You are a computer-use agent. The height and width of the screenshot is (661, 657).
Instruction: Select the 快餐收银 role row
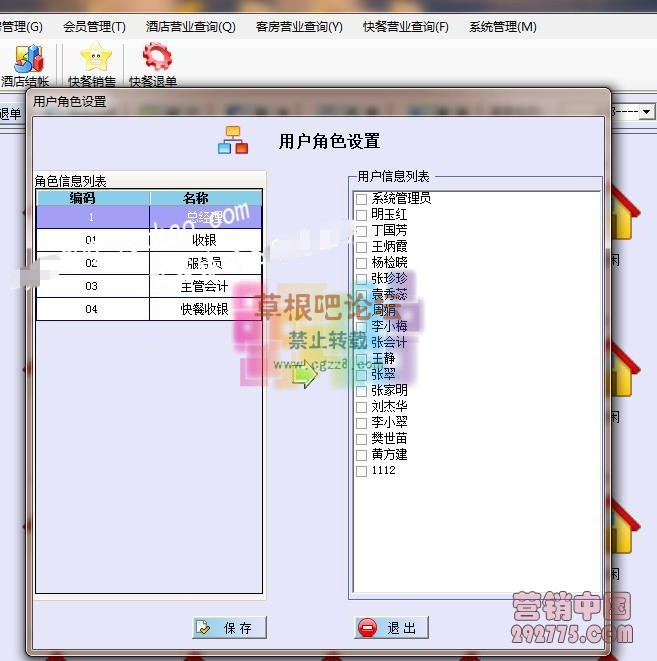click(149, 309)
